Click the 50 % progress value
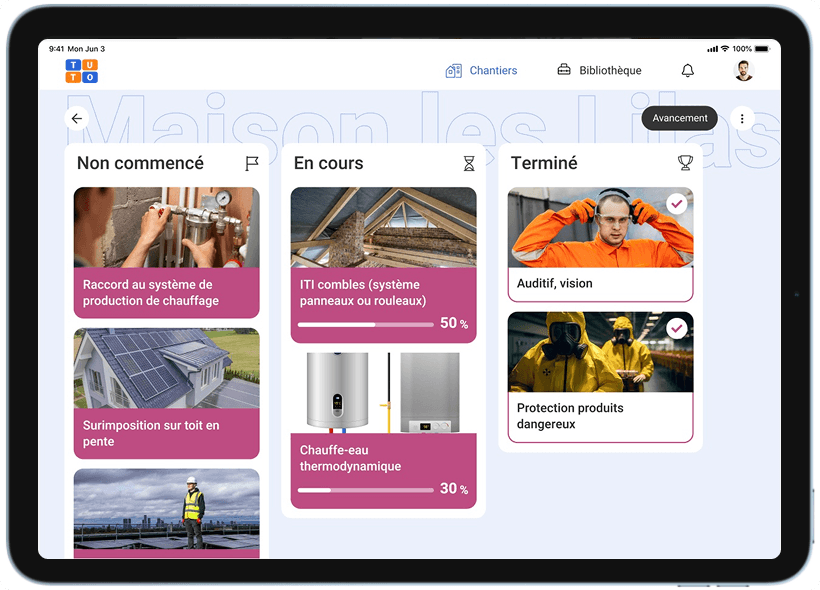 pos(453,323)
